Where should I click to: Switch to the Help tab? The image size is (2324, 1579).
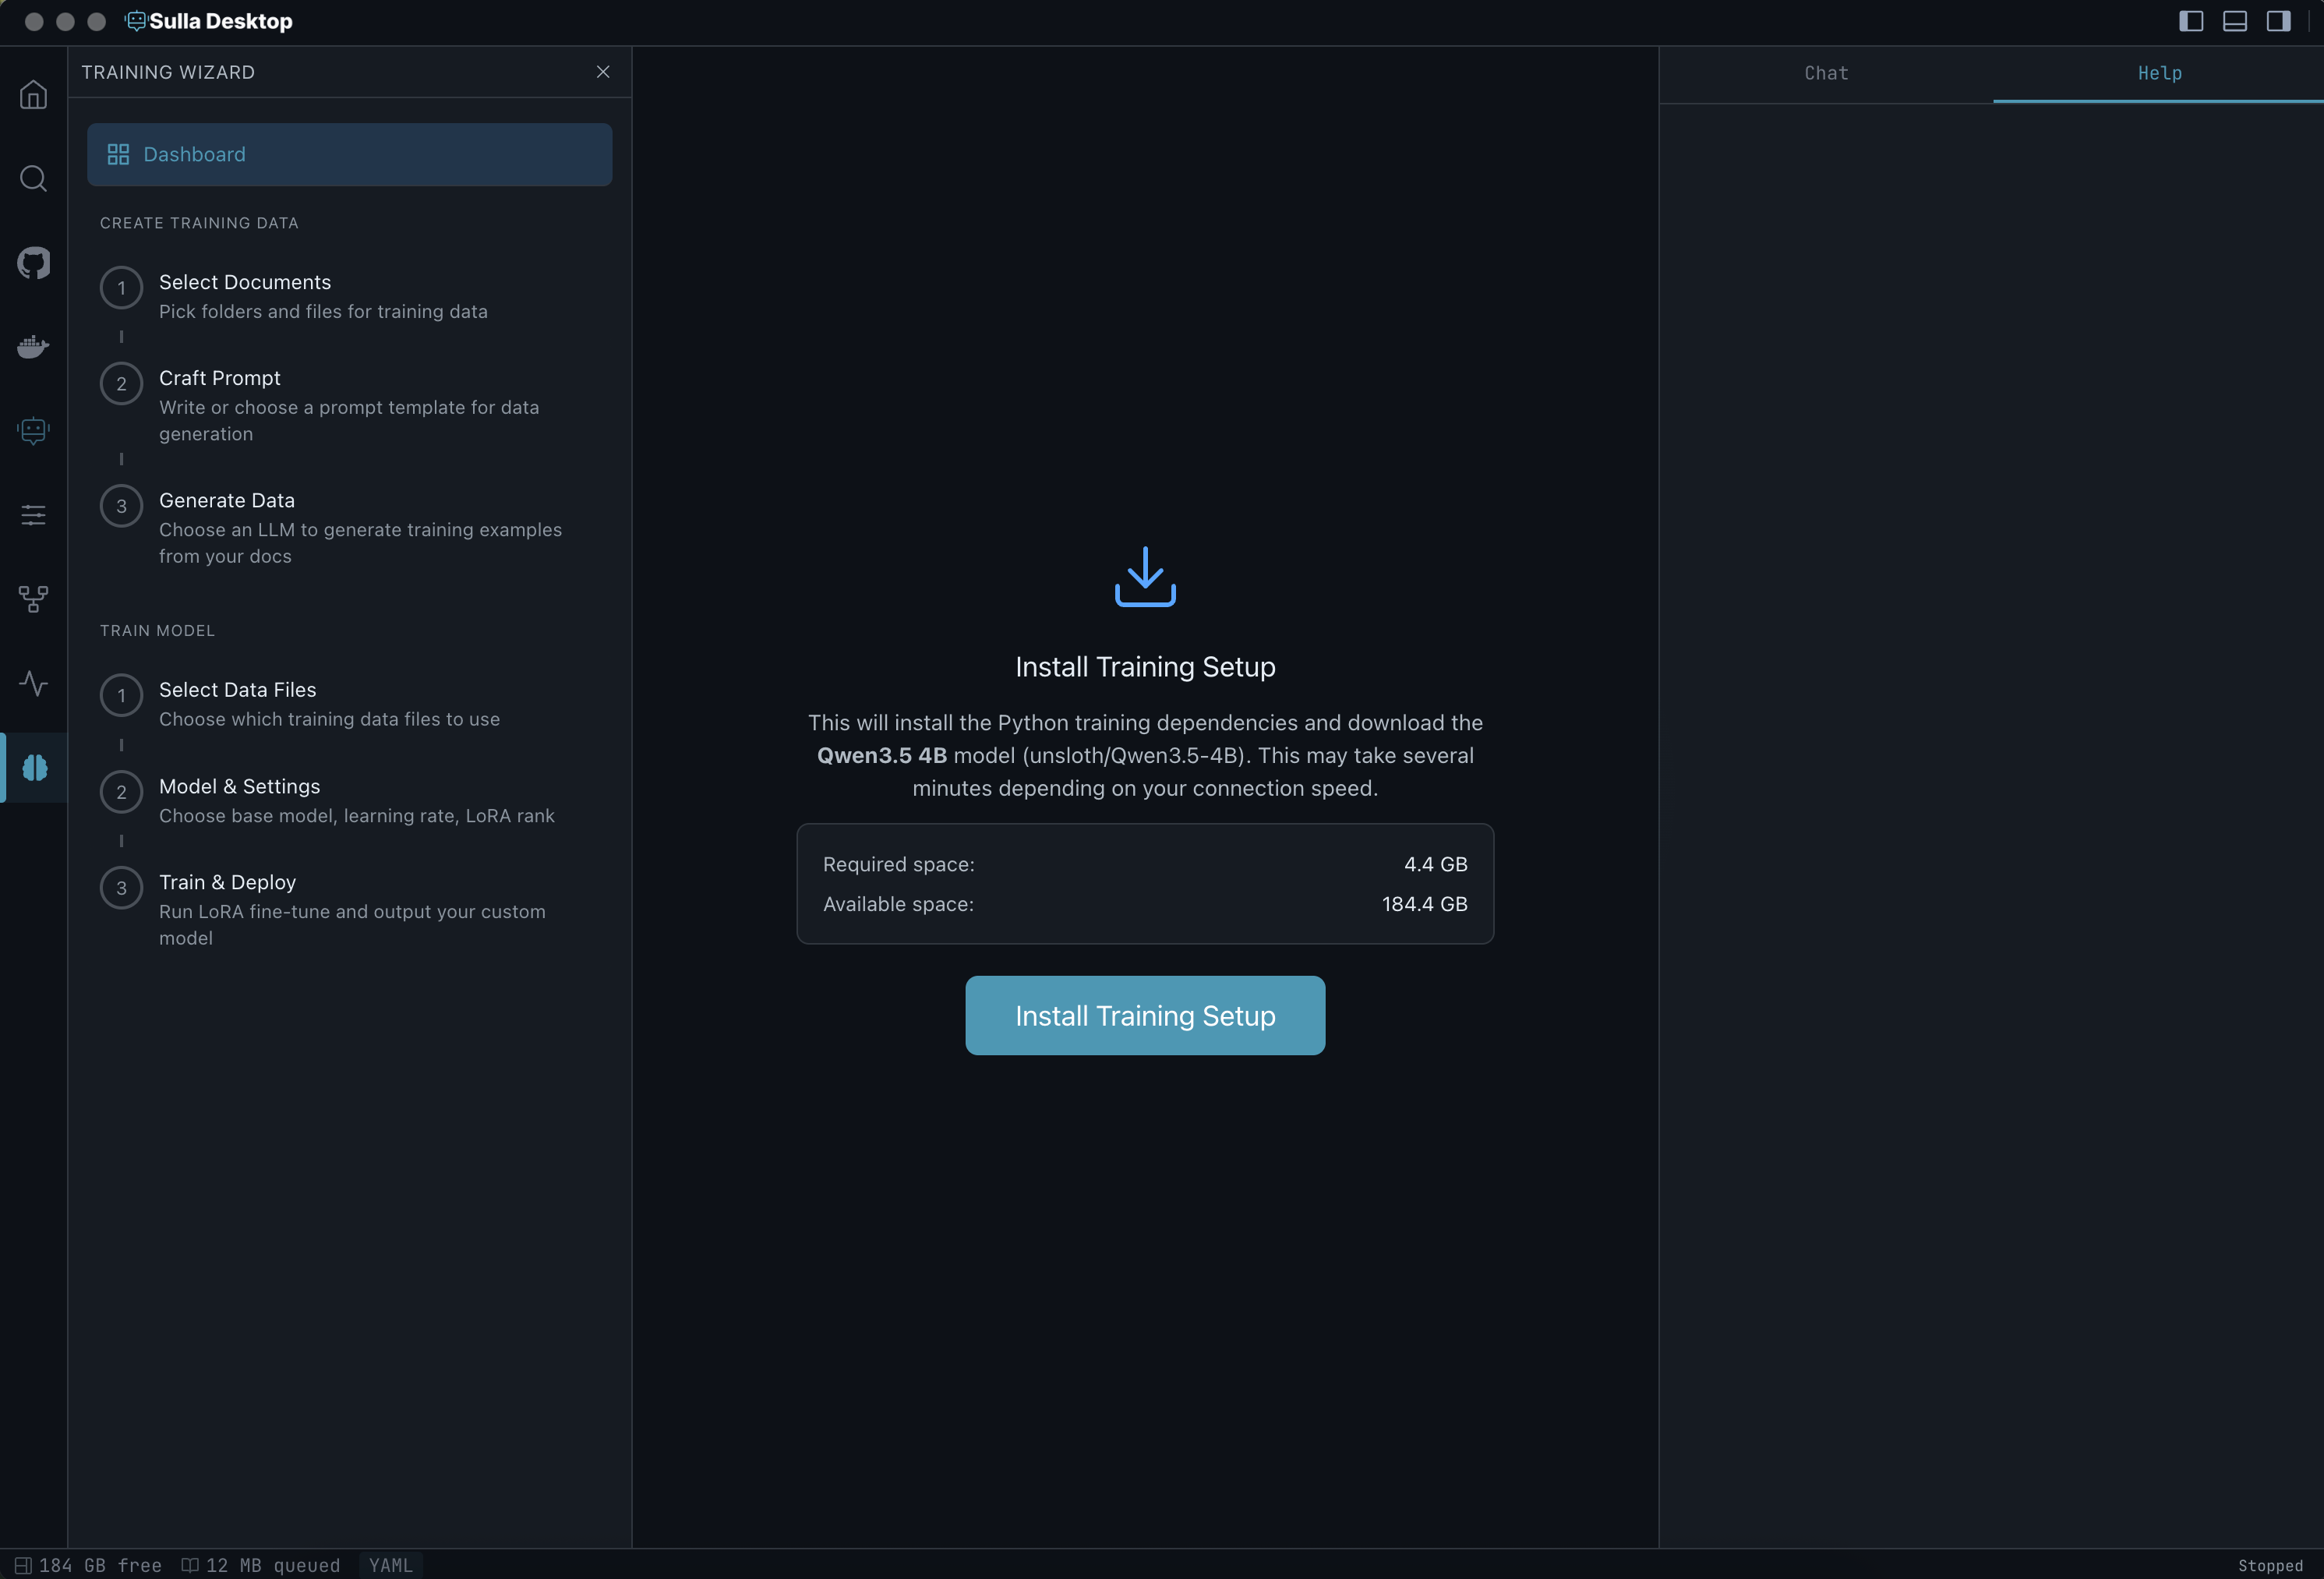click(x=2159, y=73)
